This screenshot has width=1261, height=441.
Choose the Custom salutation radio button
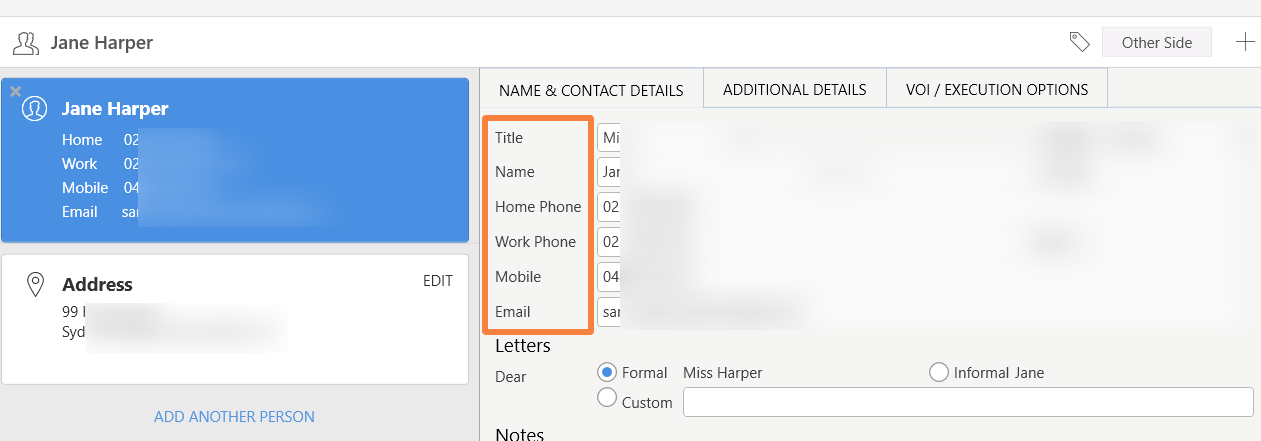(606, 398)
